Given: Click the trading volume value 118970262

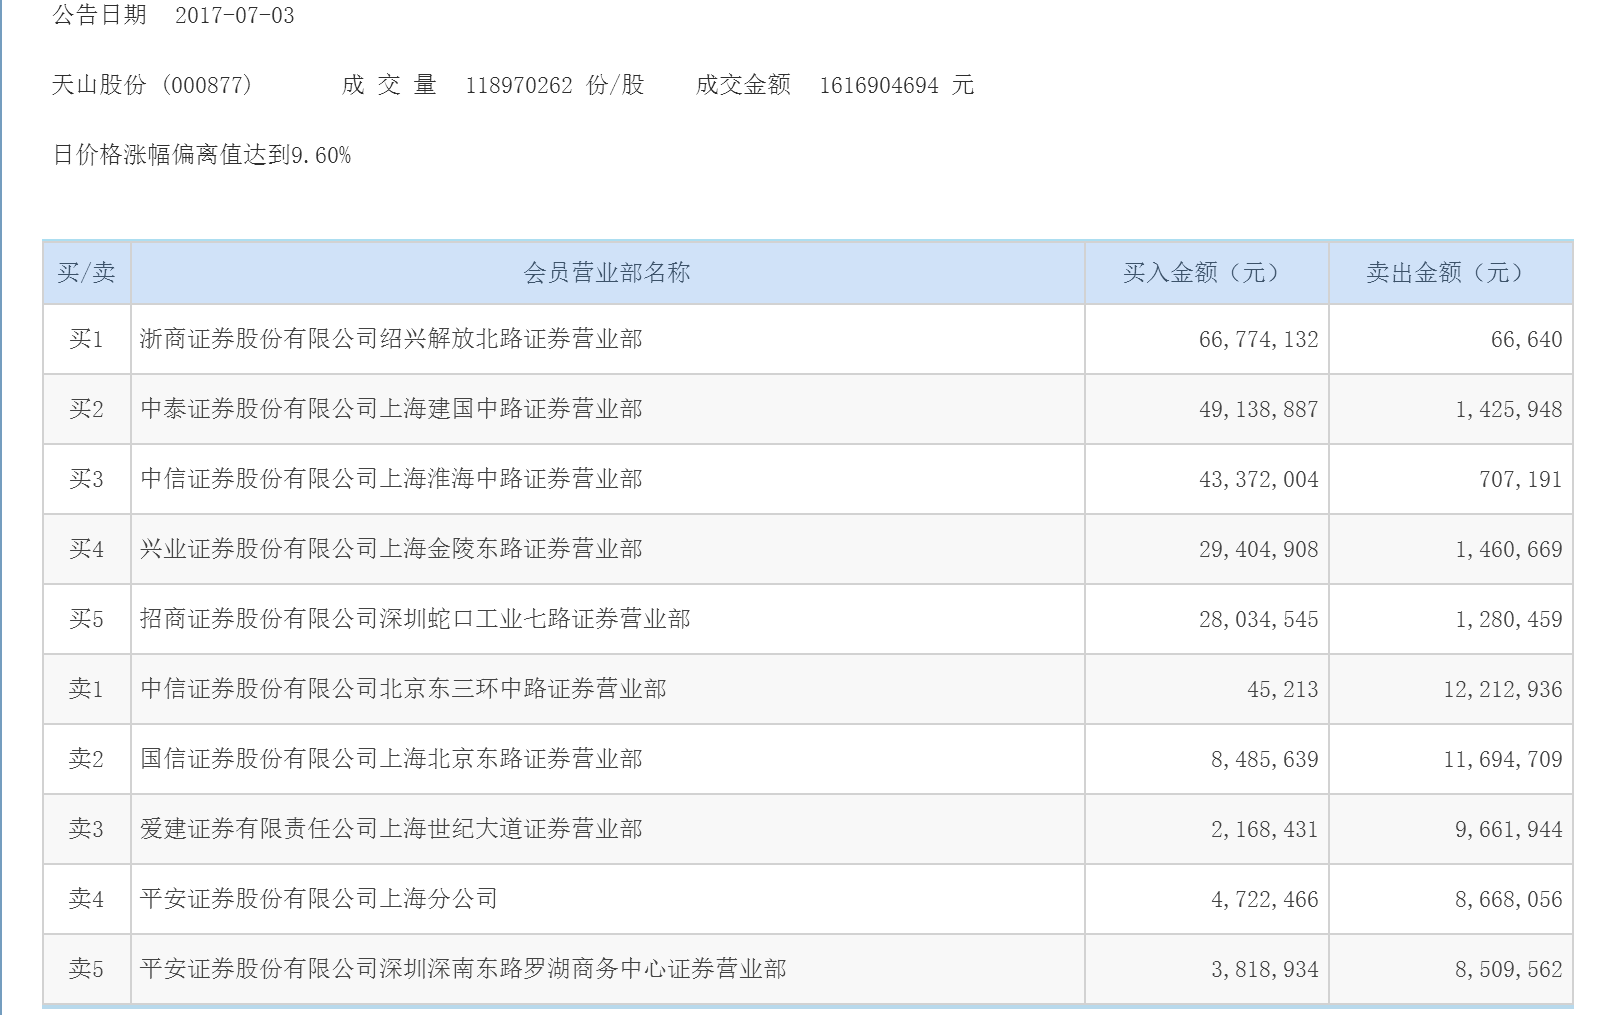Looking at the screenshot, I should (519, 85).
